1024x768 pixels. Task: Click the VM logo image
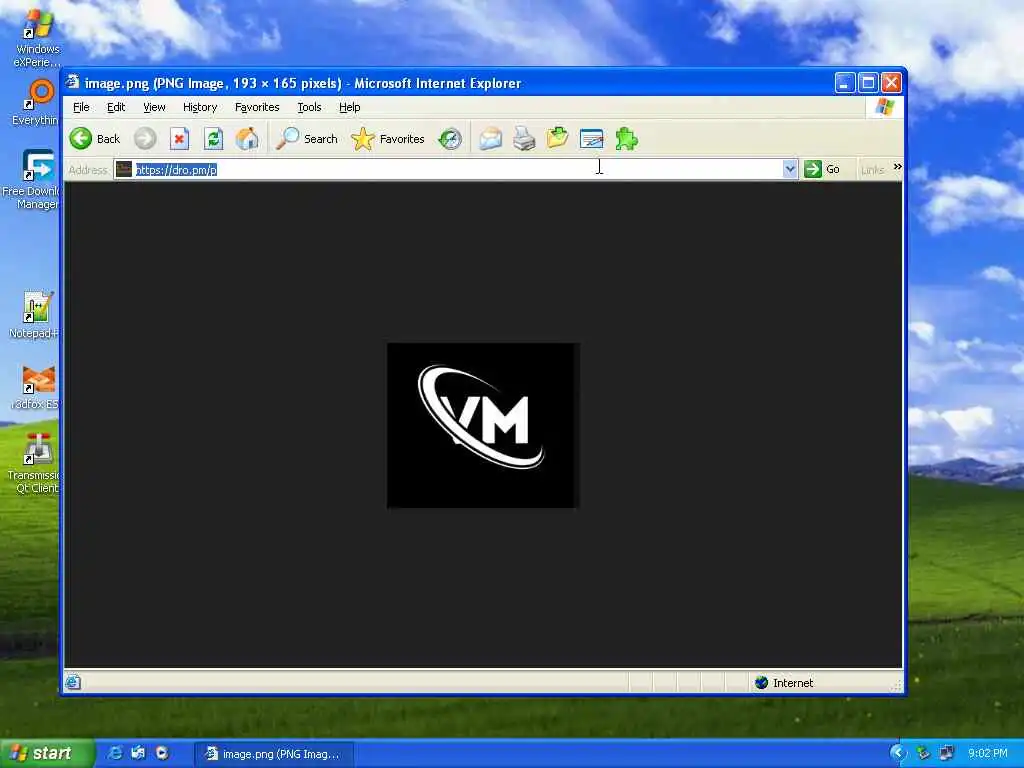[x=483, y=425]
